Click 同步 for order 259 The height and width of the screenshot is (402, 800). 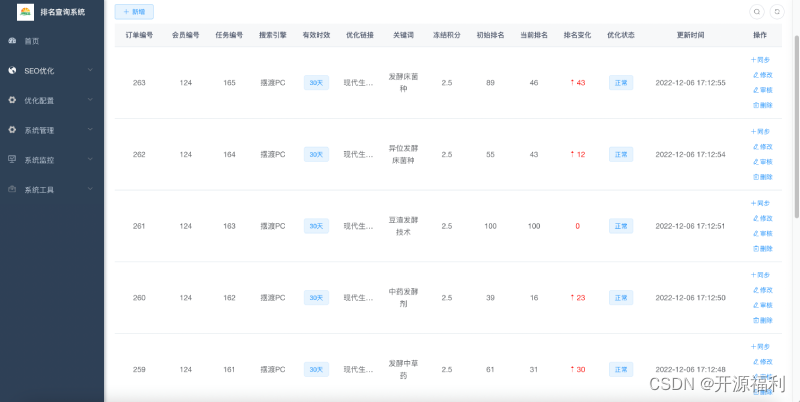pos(760,347)
